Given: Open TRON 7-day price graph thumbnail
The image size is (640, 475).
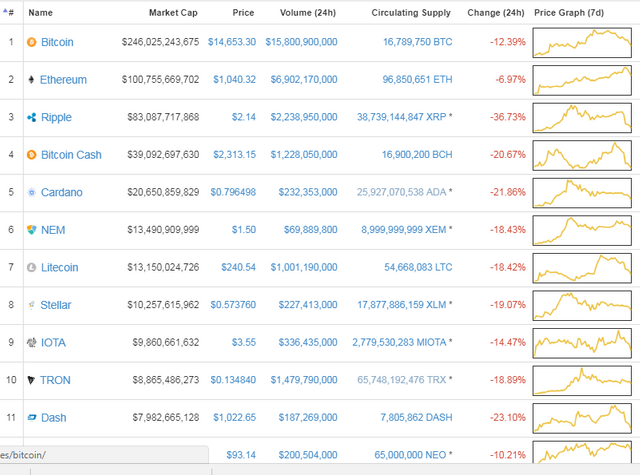Looking at the screenshot, I should 582,380.
